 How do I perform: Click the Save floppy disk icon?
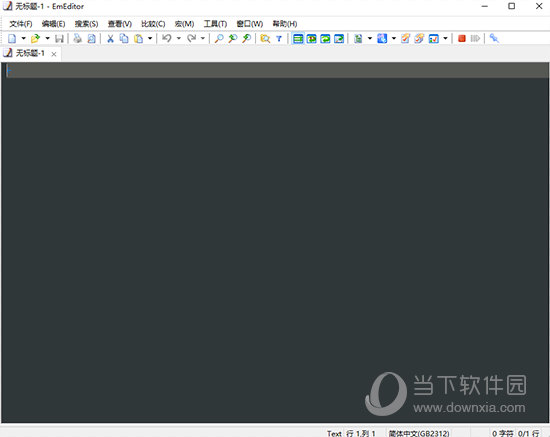(x=59, y=38)
